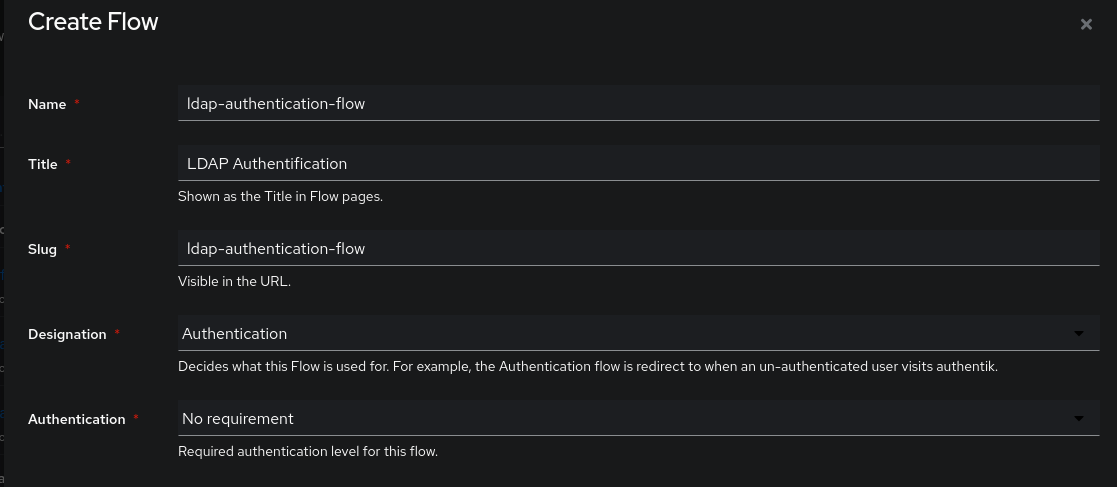Select the Title field label
This screenshot has width=1117, height=487.
(43, 164)
